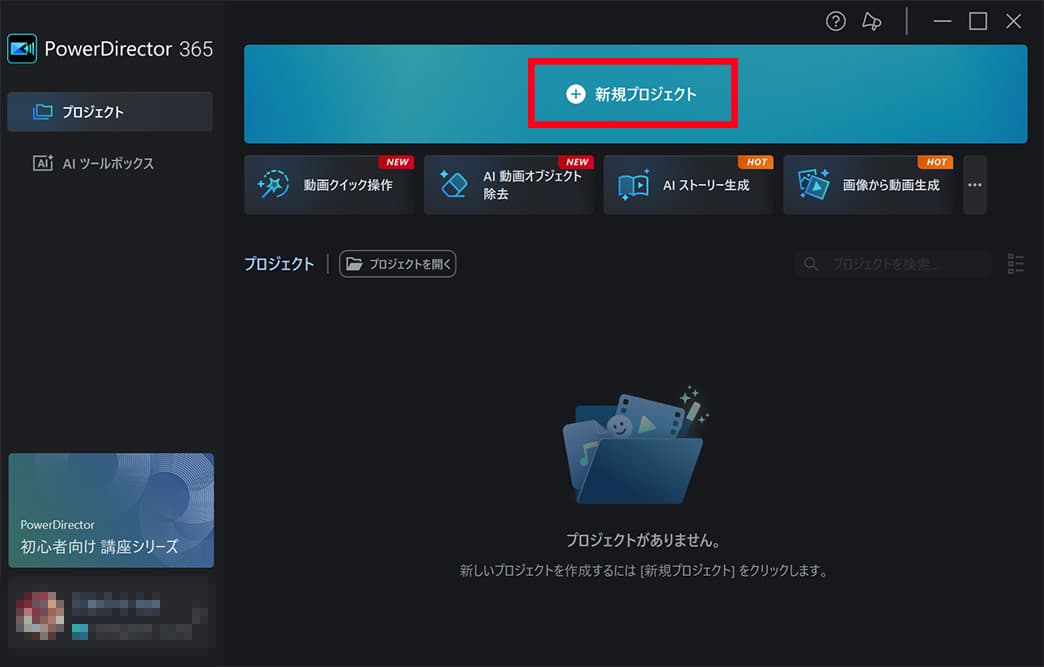Click the empty projects folder illustration

click(635, 446)
